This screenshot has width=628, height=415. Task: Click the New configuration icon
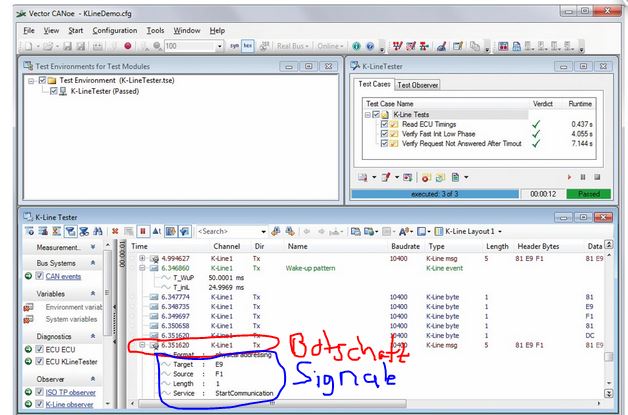(x=28, y=46)
